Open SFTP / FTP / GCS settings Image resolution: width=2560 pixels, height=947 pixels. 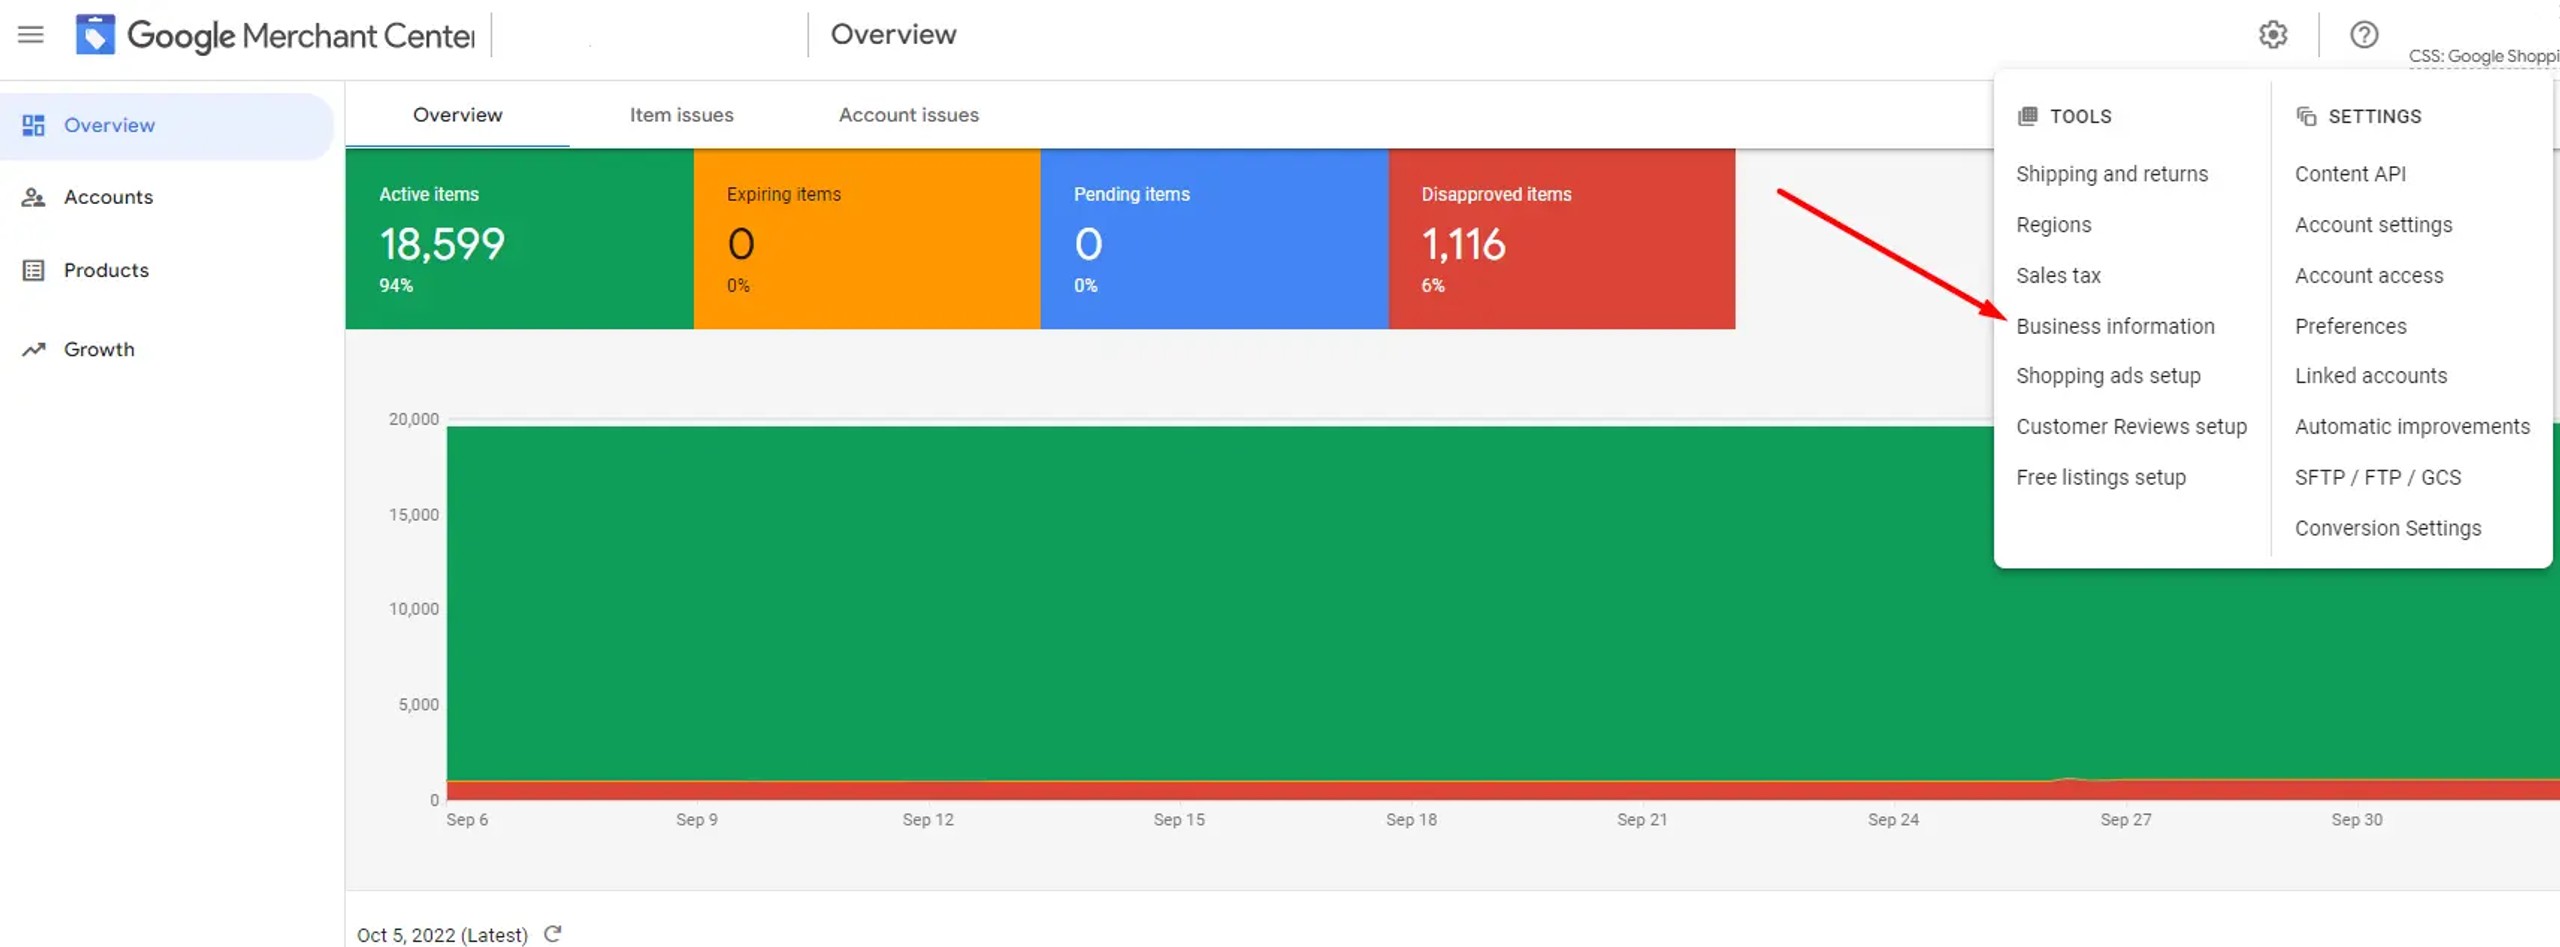pyautogui.click(x=2378, y=478)
